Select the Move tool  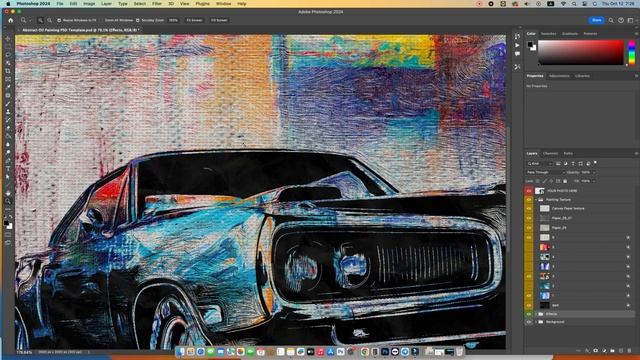point(8,39)
